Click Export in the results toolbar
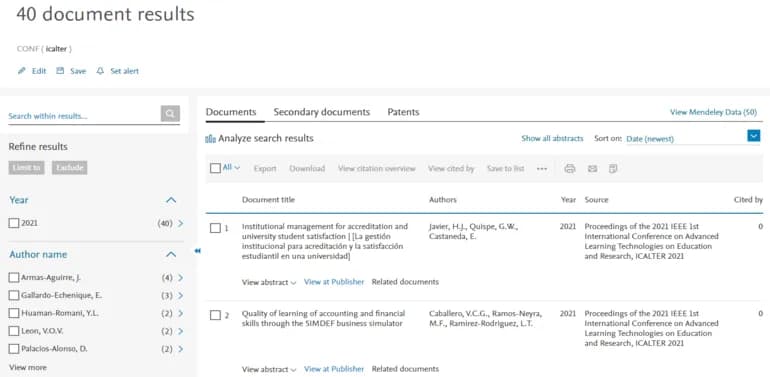The height and width of the screenshot is (377, 770). click(x=265, y=169)
